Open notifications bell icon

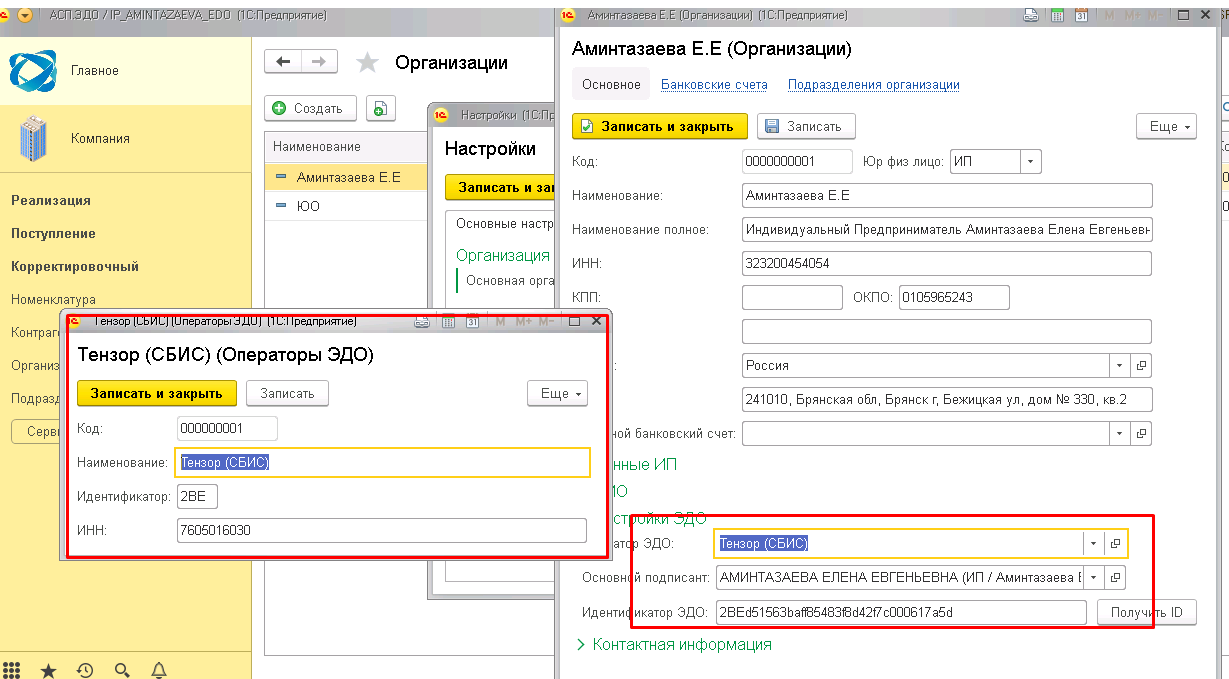click(x=158, y=669)
